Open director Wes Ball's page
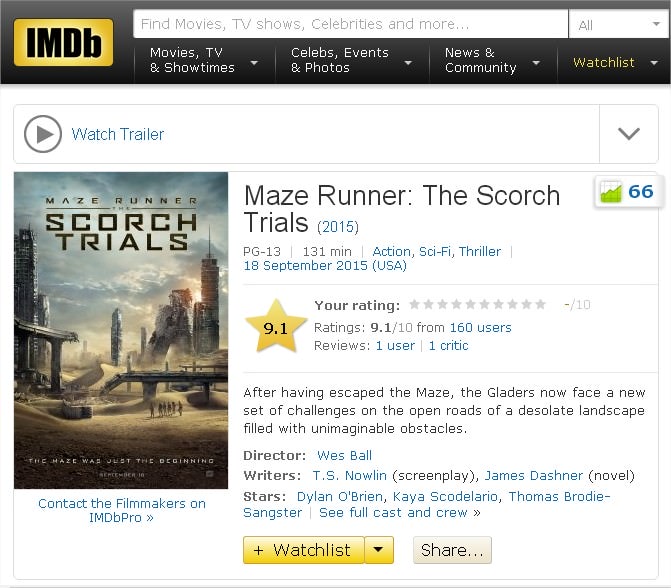This screenshot has height=588, width=671. (344, 455)
